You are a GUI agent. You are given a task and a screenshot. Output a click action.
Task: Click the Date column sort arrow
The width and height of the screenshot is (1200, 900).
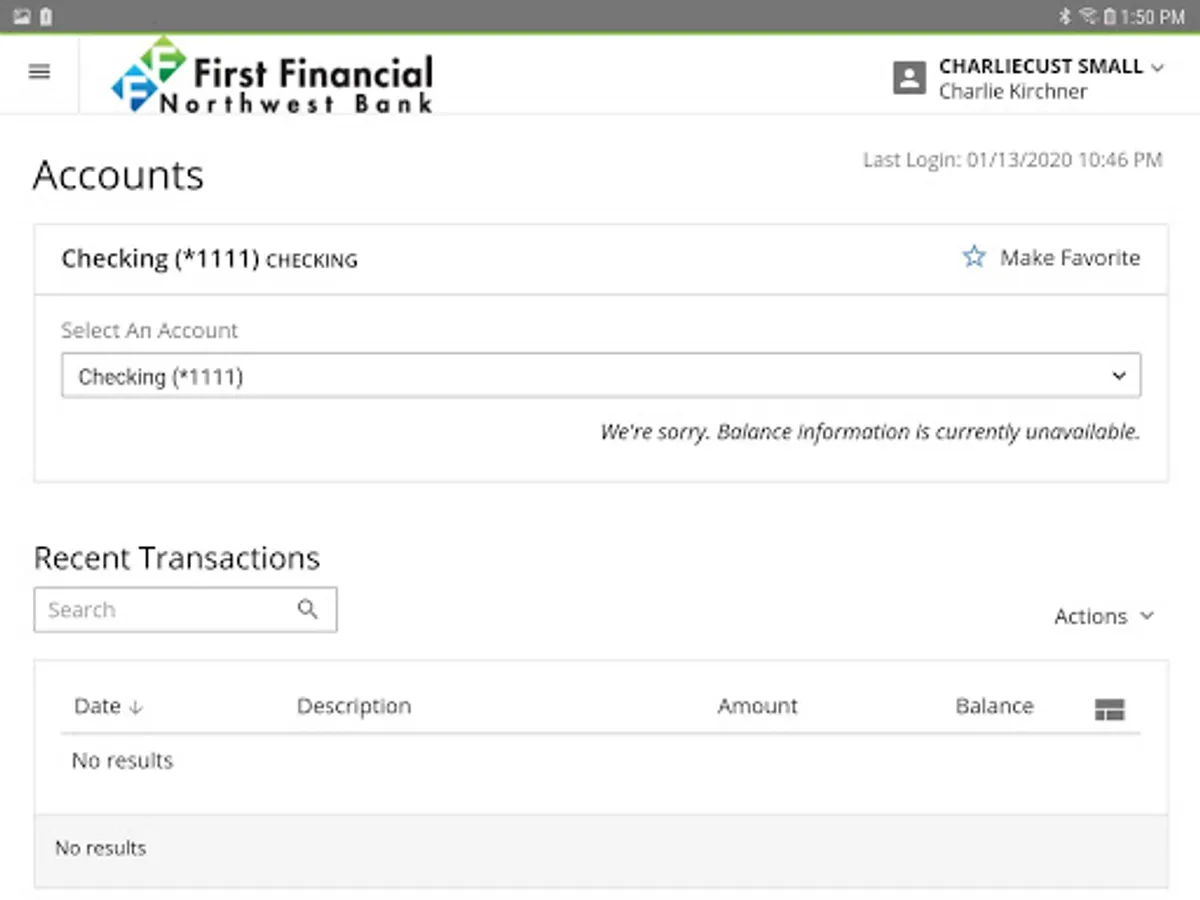point(137,707)
